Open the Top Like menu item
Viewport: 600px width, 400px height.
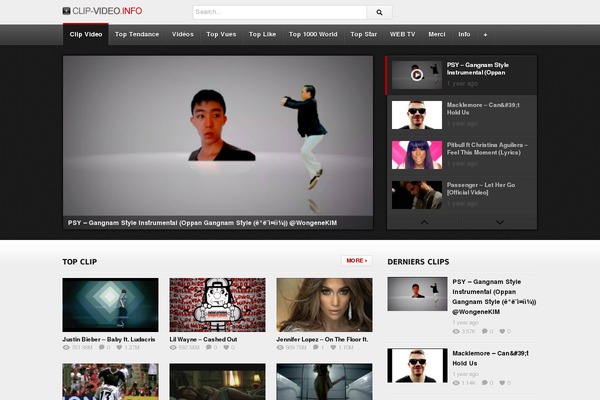(262, 34)
